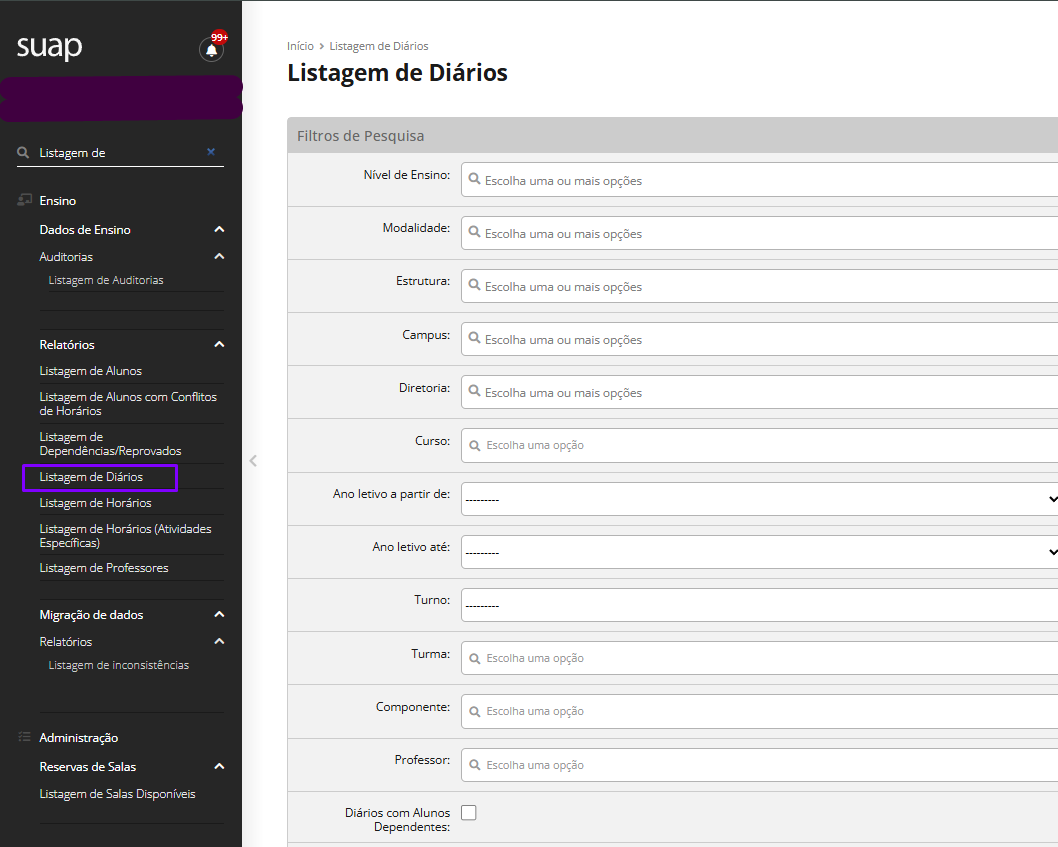The image size is (1058, 847).
Task: Collapse the Reservas de Salas section
Action: 219,766
